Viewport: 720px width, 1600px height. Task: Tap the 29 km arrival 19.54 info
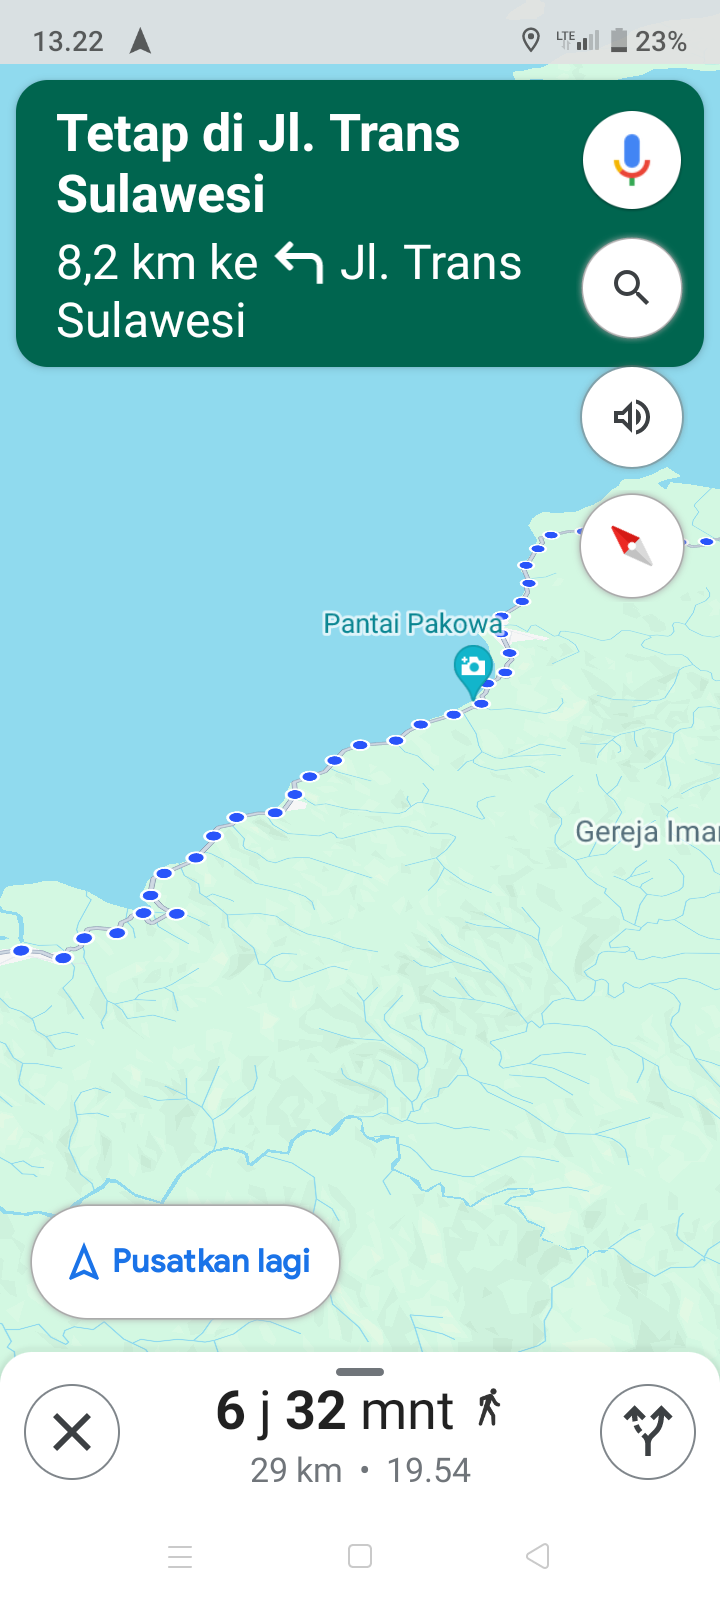(x=360, y=1470)
